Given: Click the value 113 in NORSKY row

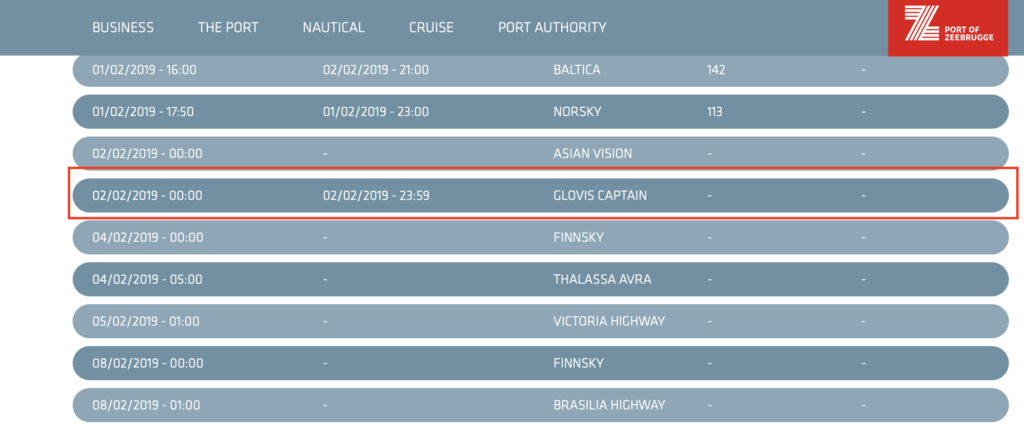Looking at the screenshot, I should [714, 112].
